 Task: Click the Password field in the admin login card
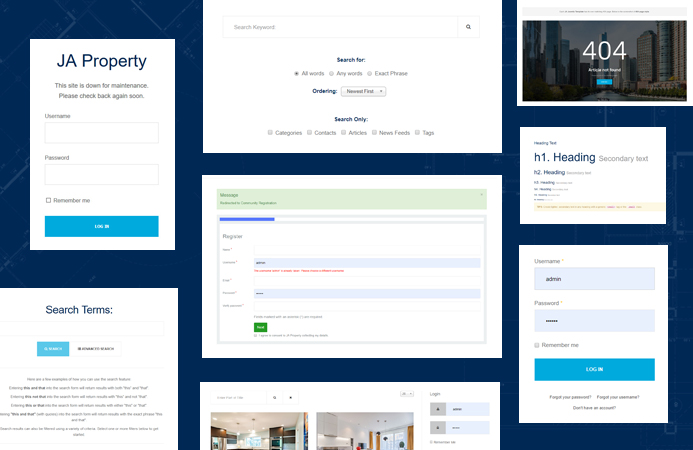(x=594, y=320)
